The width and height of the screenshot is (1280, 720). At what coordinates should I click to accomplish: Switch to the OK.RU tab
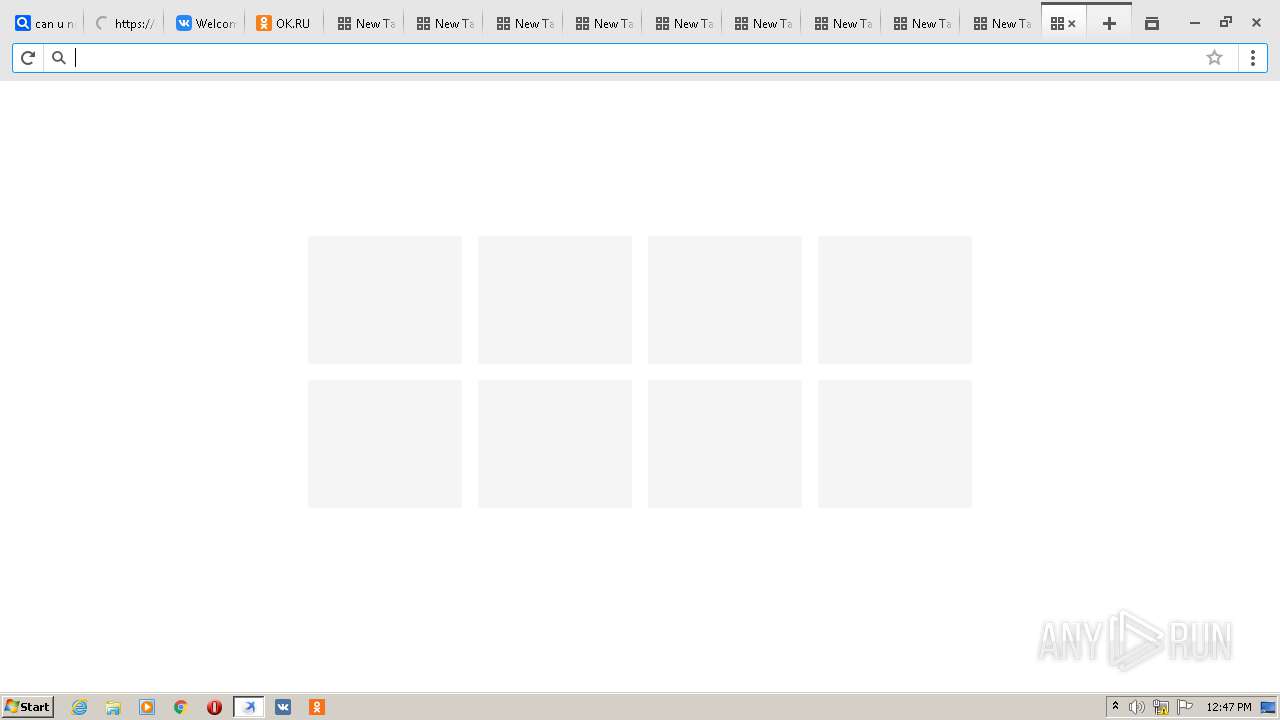coord(284,23)
